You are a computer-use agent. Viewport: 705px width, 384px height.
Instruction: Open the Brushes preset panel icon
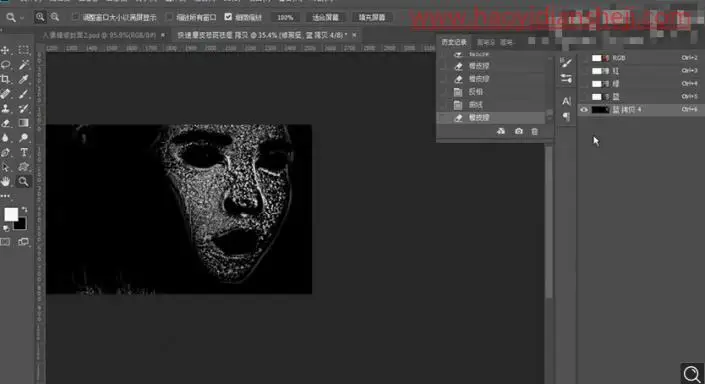(x=566, y=79)
